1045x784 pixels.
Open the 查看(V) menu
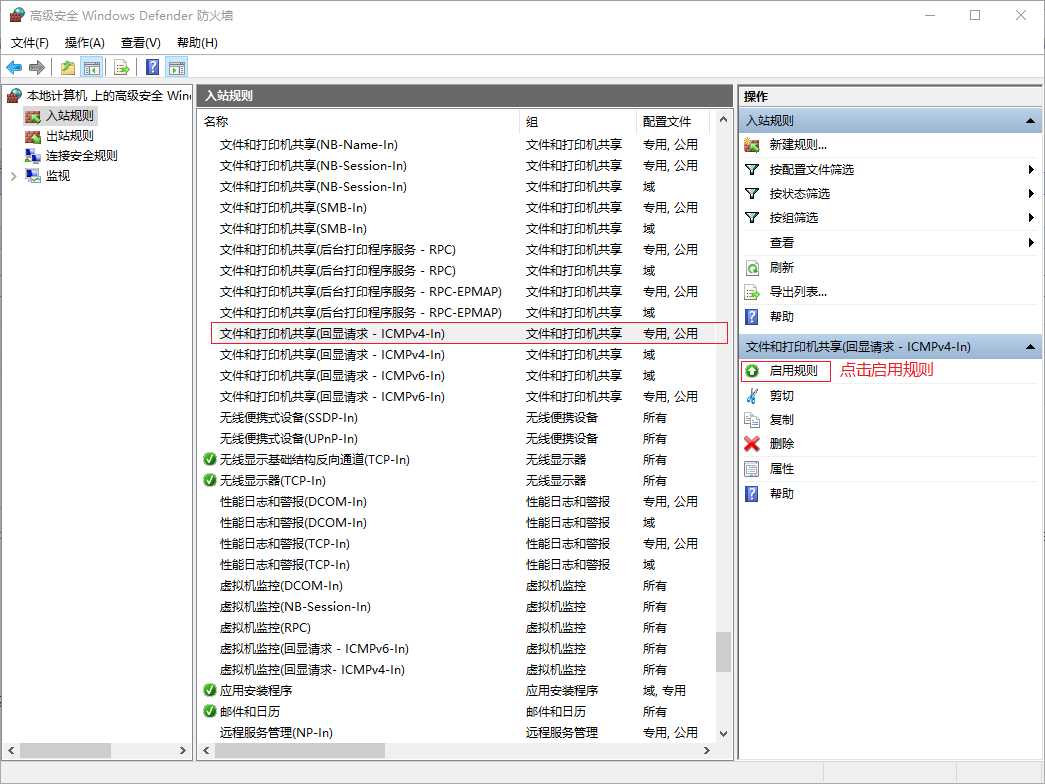(x=141, y=43)
